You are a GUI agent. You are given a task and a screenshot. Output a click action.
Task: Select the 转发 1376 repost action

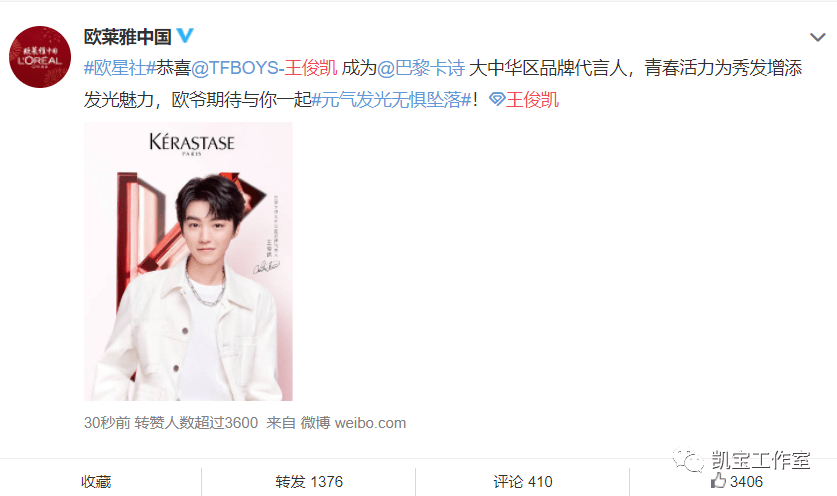(309, 482)
